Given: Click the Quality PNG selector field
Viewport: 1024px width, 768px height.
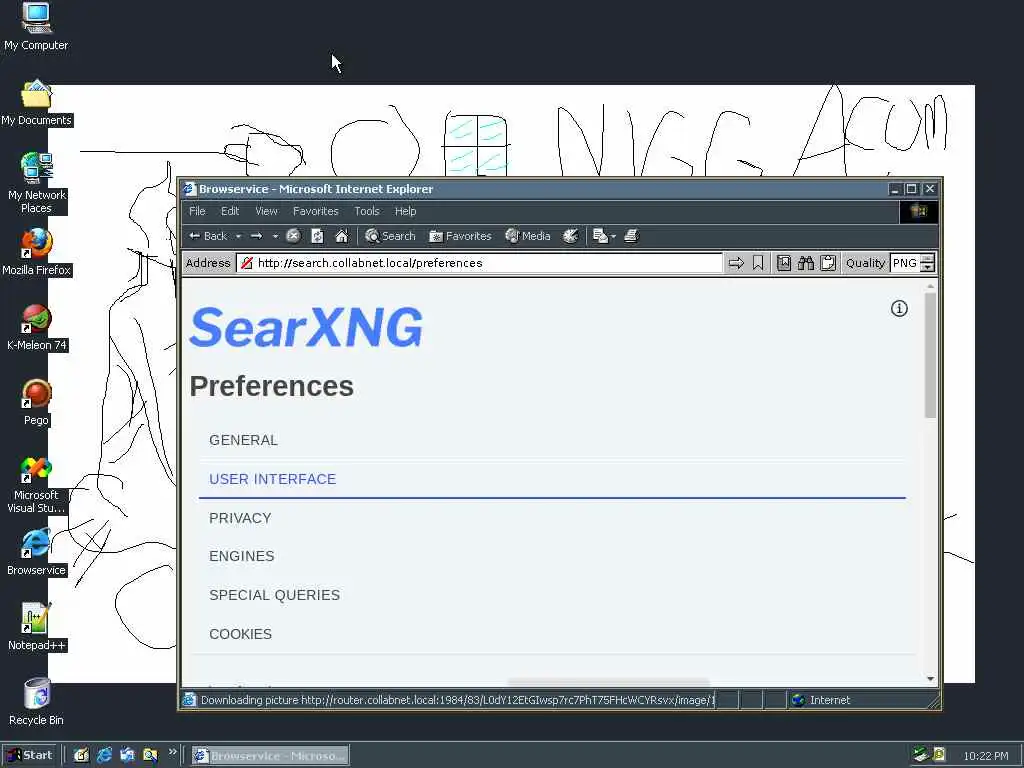Looking at the screenshot, I should coord(905,263).
